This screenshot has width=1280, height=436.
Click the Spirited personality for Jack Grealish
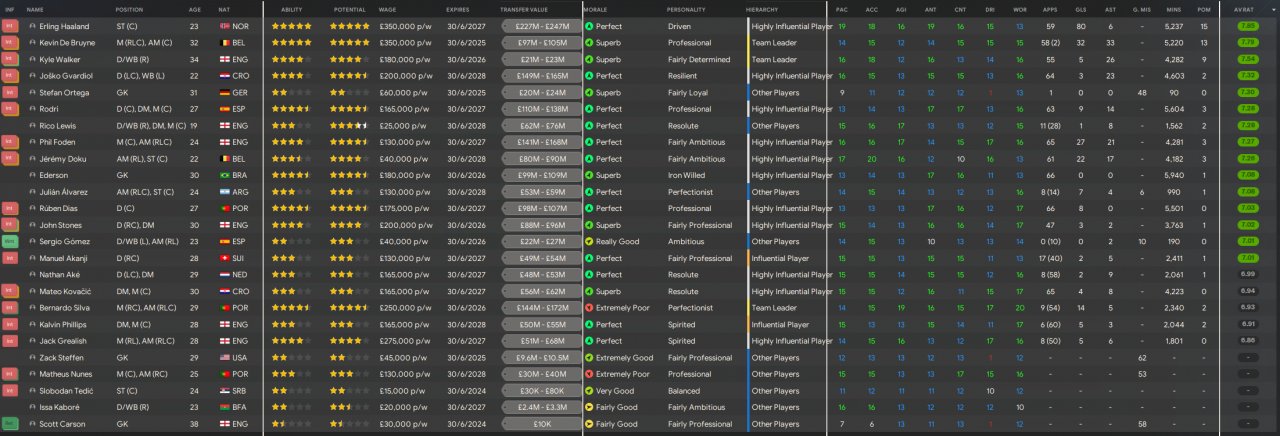coord(682,341)
